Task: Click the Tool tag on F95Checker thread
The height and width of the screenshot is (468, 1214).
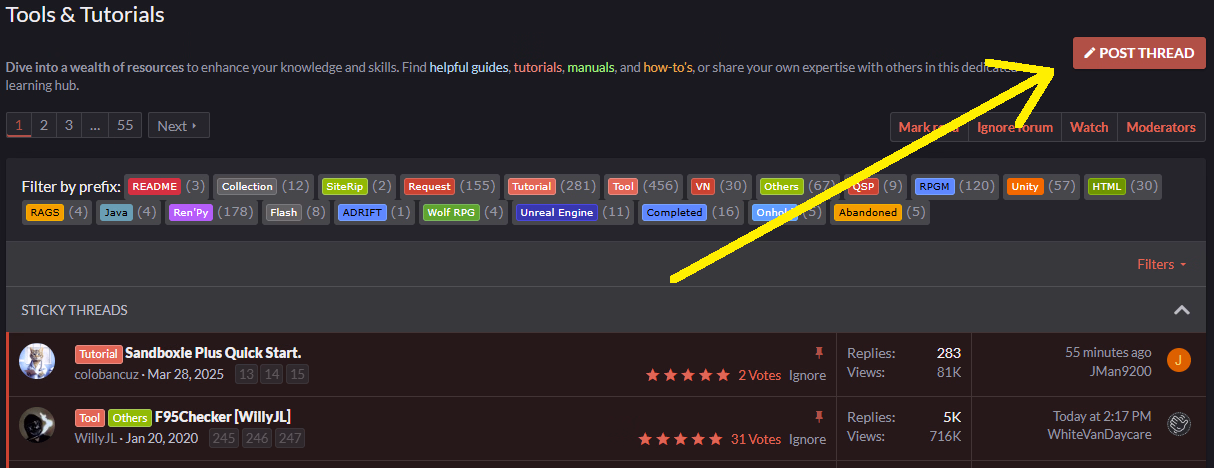Action: (x=89, y=417)
